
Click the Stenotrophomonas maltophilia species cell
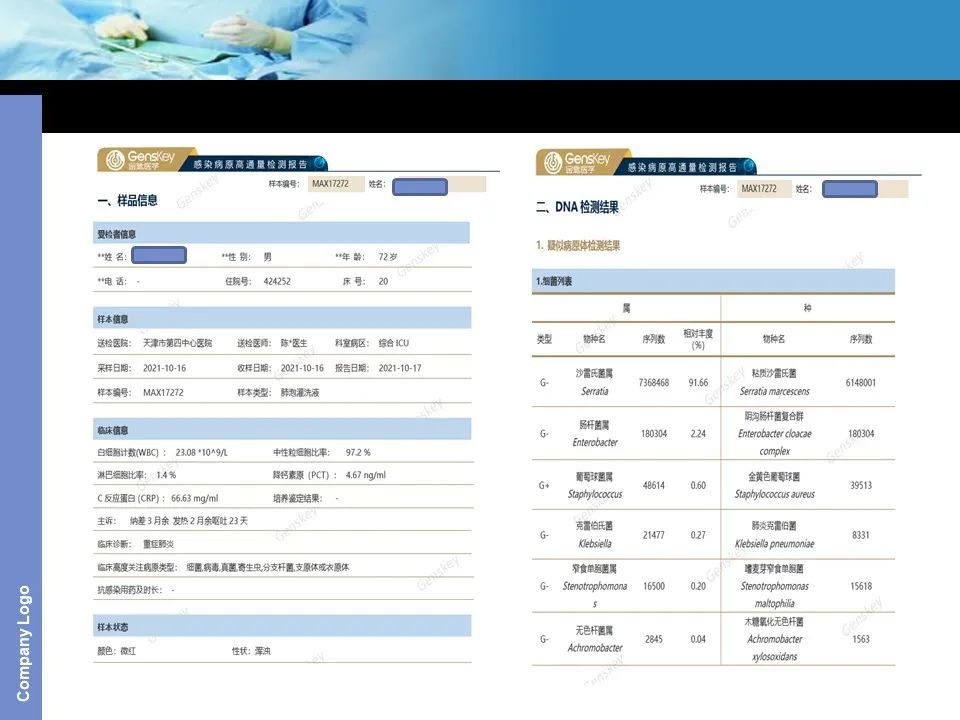pos(774,586)
